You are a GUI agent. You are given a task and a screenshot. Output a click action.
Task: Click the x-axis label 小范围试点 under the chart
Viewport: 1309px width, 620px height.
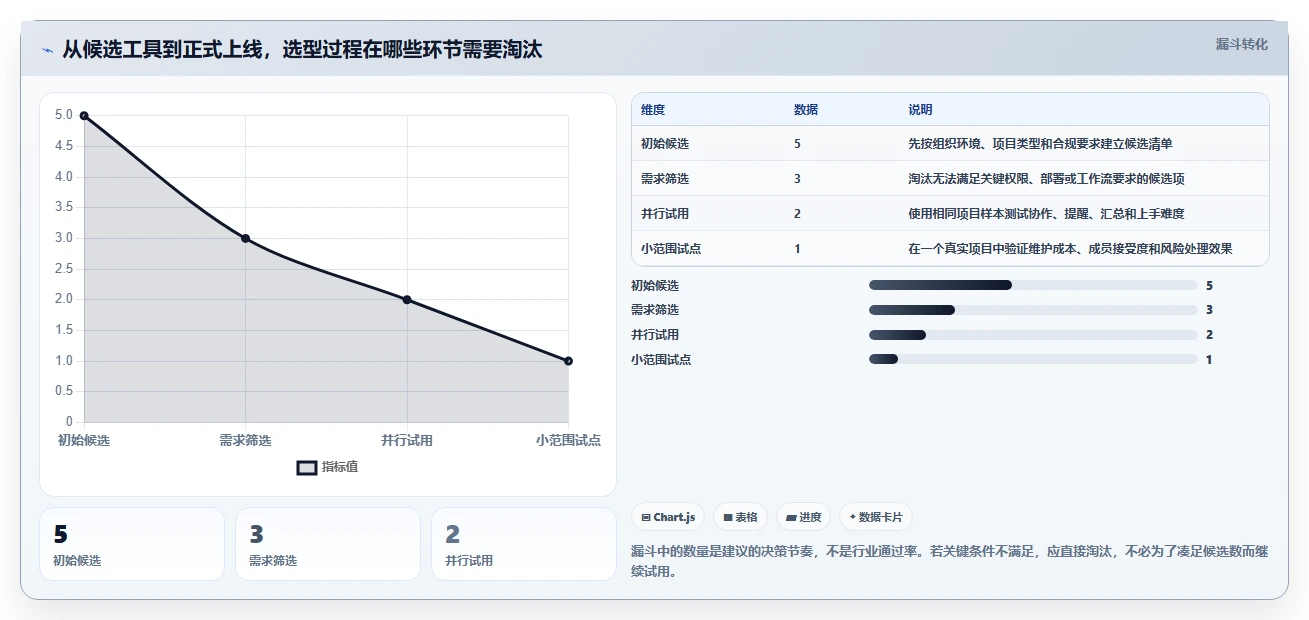coord(568,440)
